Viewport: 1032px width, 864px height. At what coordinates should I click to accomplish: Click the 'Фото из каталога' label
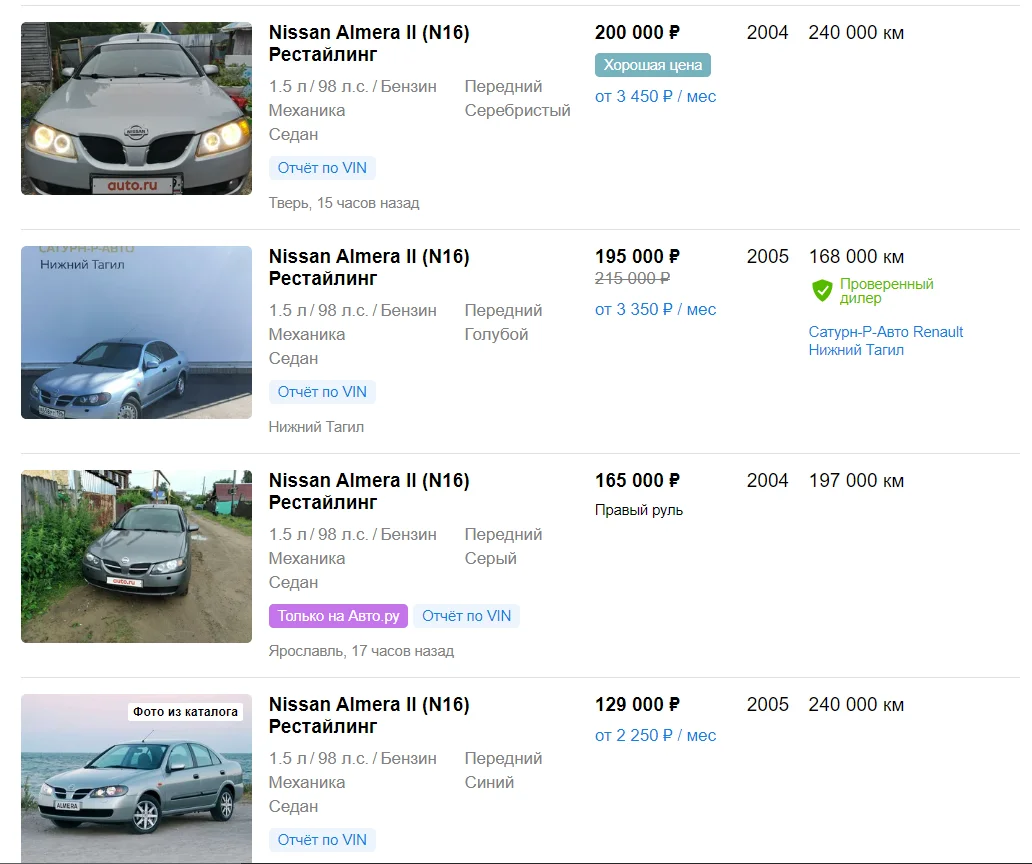click(185, 711)
